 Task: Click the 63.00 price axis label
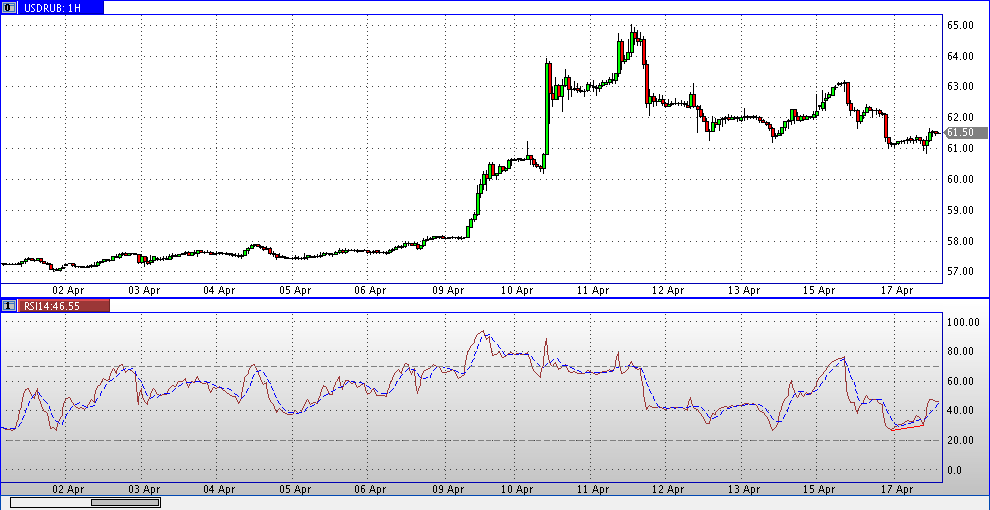(959, 86)
